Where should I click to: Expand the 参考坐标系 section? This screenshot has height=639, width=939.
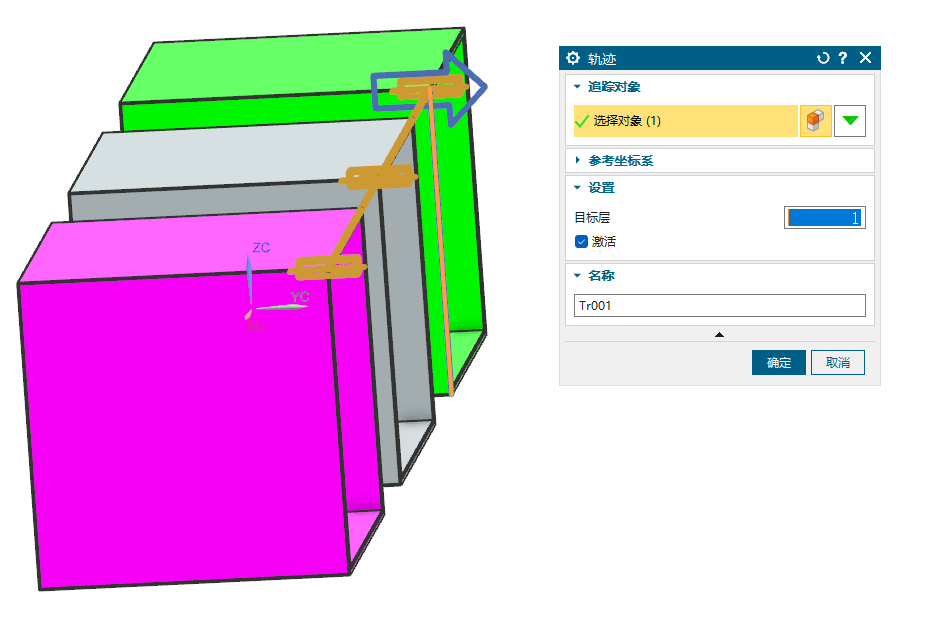pos(577,160)
